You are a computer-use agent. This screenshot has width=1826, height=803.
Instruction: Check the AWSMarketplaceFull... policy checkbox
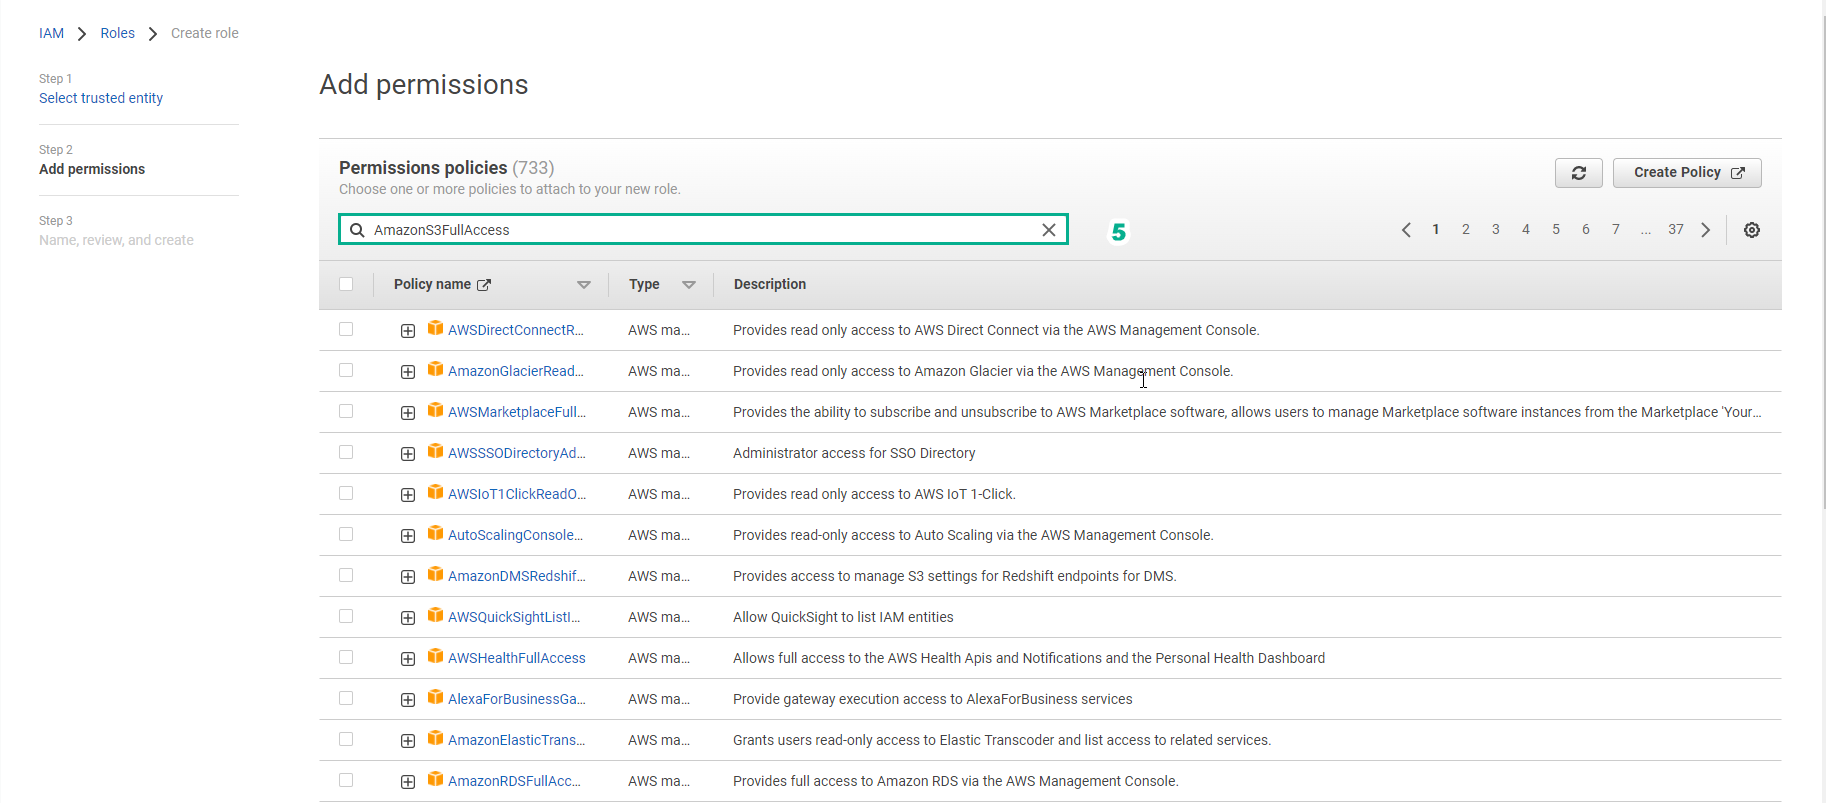coord(346,411)
